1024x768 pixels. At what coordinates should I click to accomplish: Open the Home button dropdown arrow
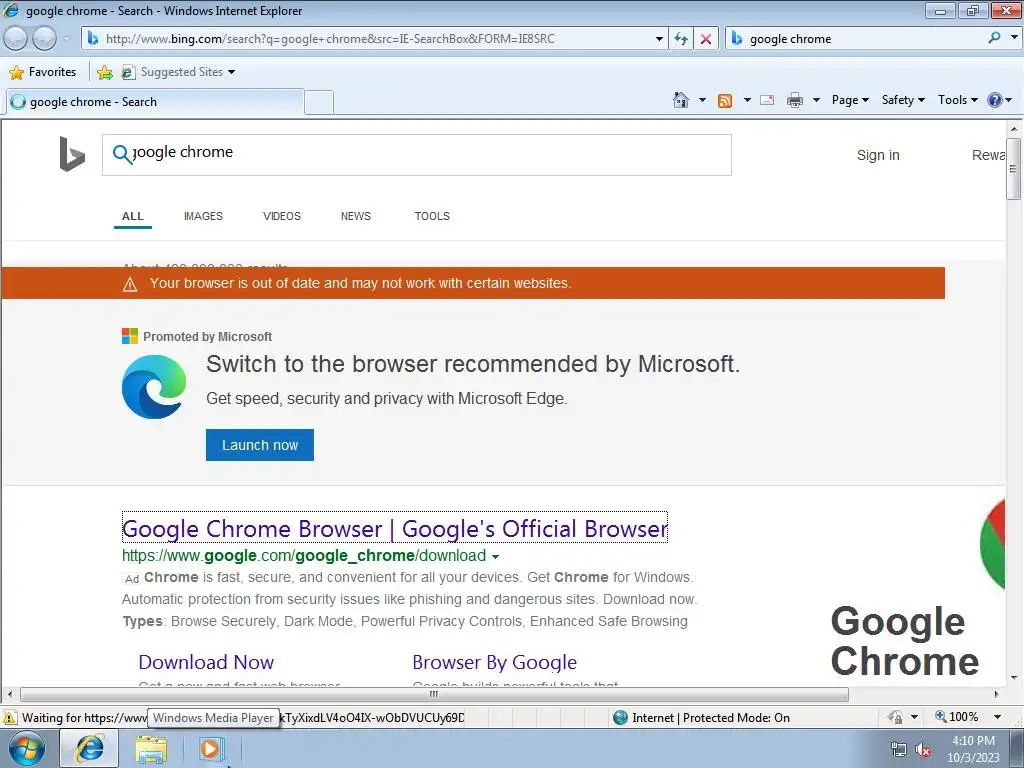702,101
